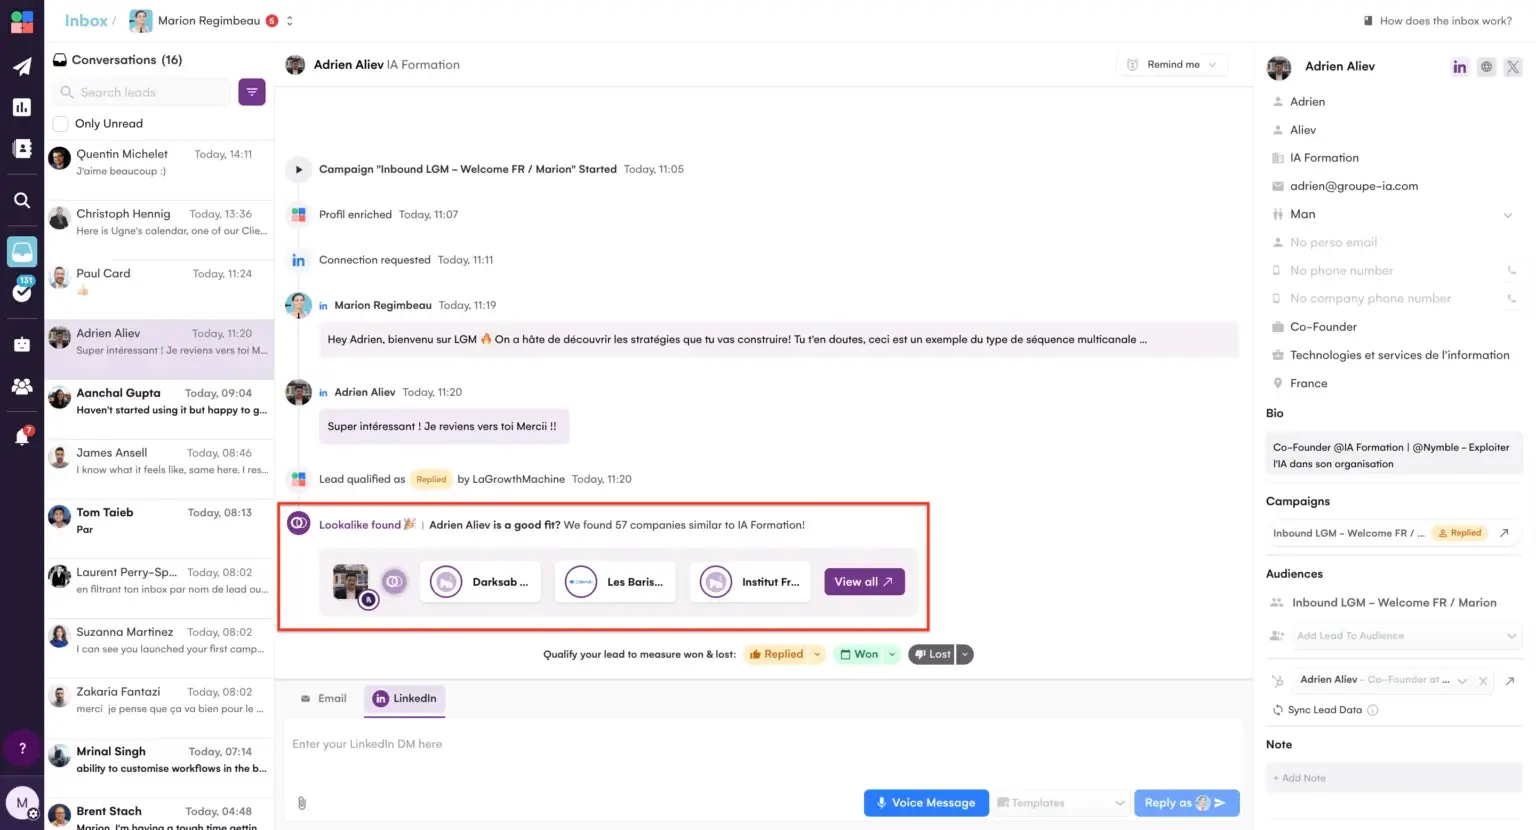Switch to the LinkedIn tab
Image resolution: width=1536 pixels, height=830 pixels.
coord(405,699)
